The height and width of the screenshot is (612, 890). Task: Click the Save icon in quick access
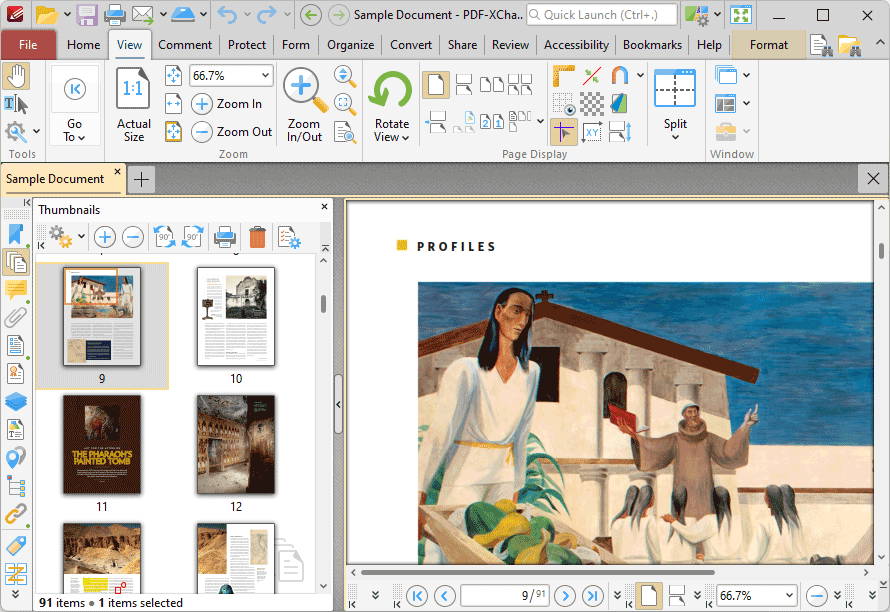tap(87, 15)
